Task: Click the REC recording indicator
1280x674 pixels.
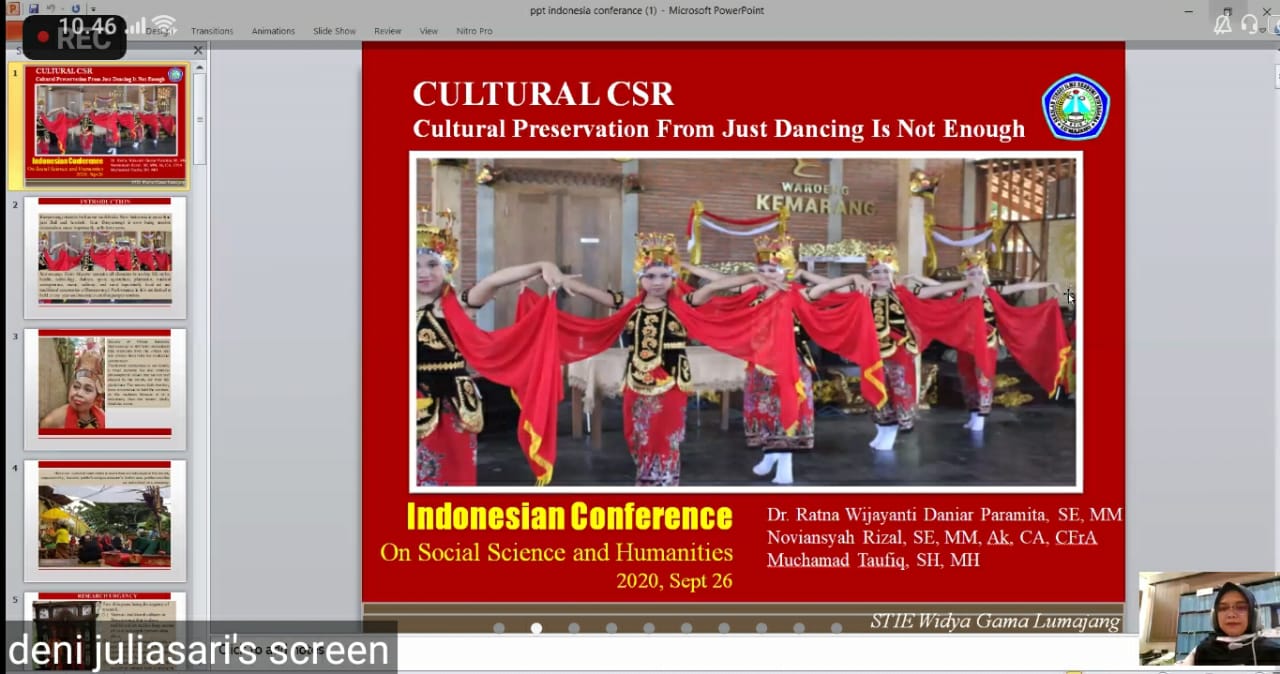Action: click(75, 38)
